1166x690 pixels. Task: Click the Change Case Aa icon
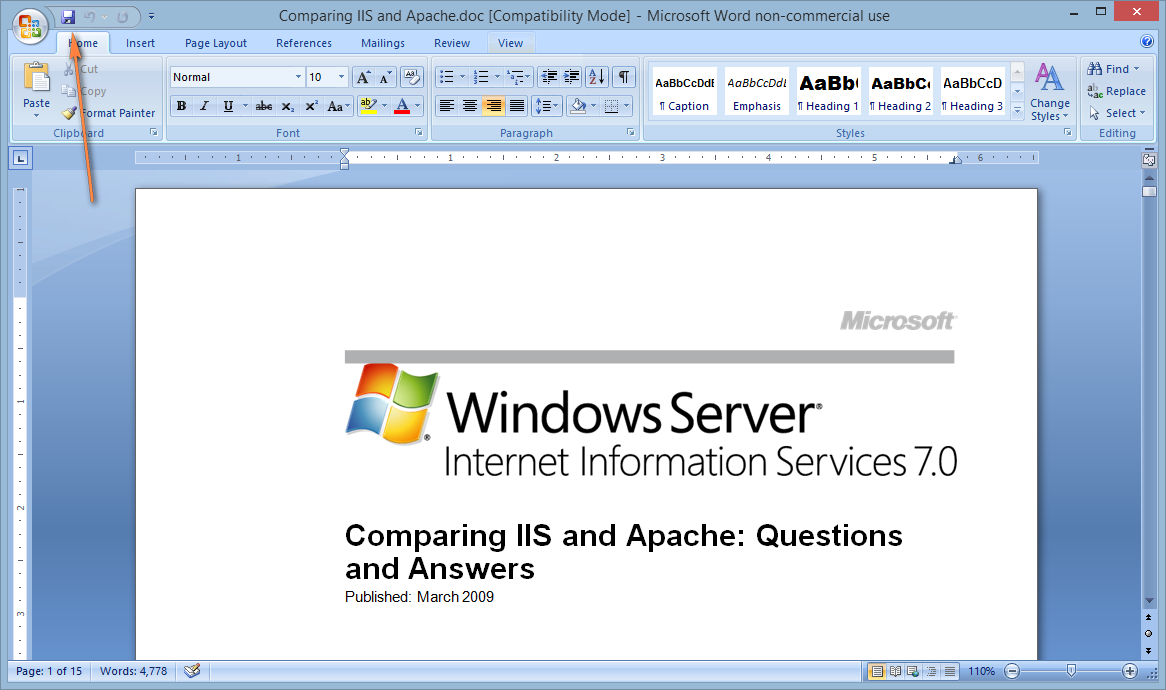337,106
